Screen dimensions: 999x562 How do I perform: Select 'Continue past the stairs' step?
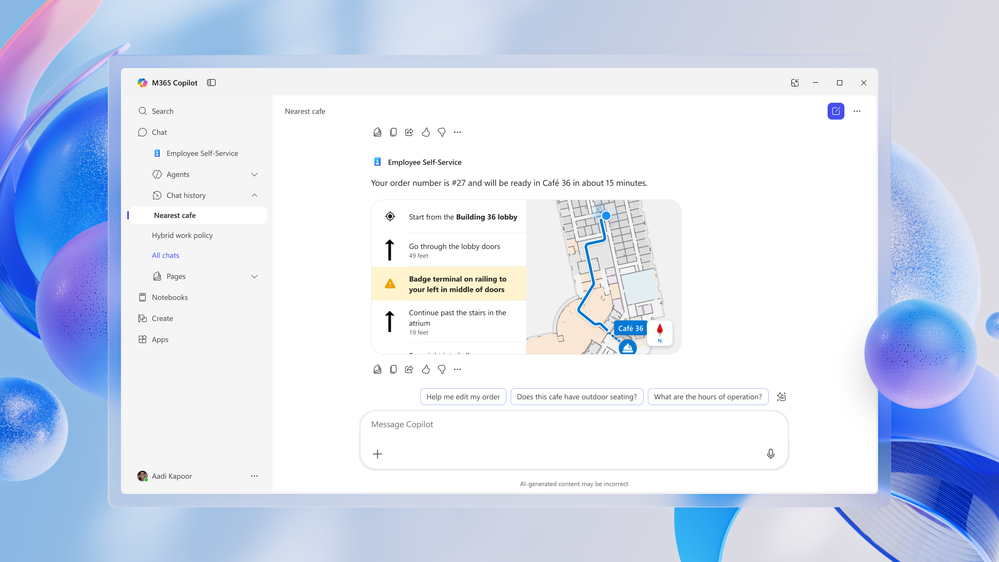point(449,322)
